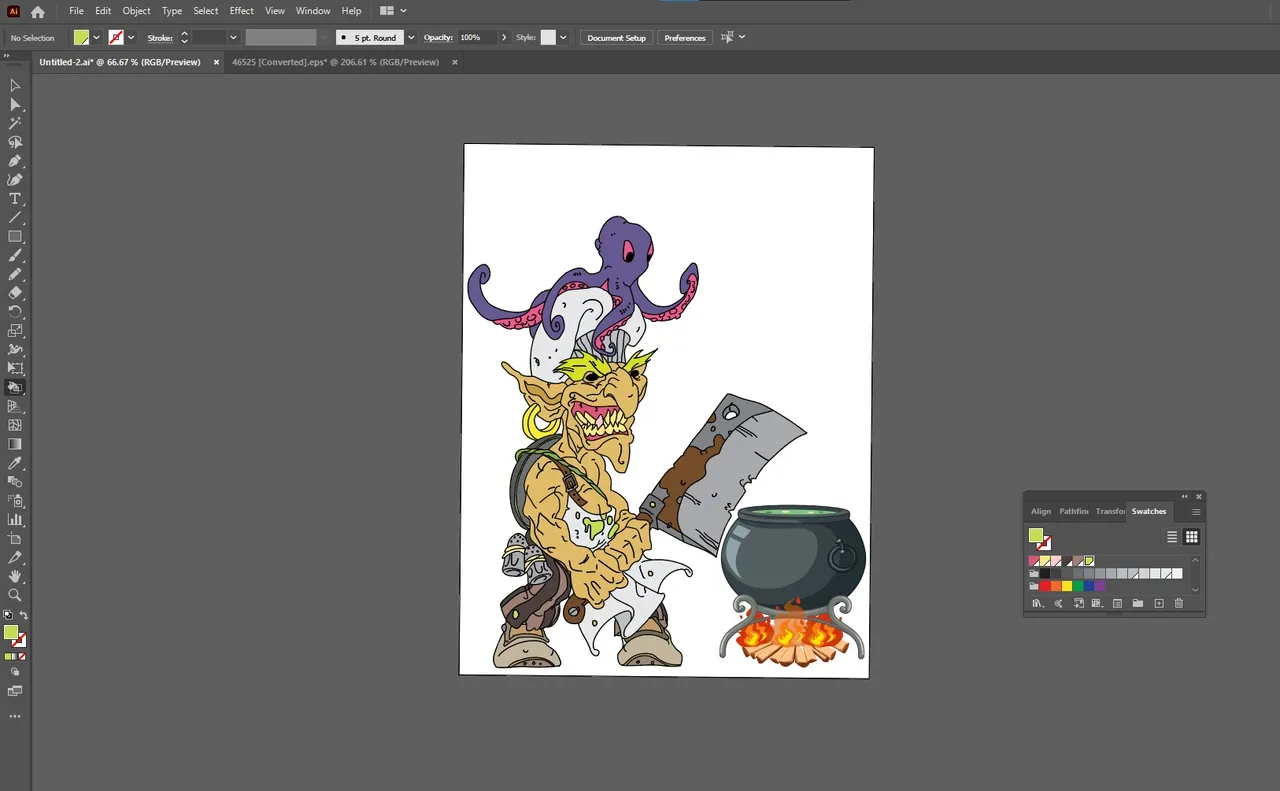
Task: Select the Curvature tool
Action: pyautogui.click(x=15, y=180)
